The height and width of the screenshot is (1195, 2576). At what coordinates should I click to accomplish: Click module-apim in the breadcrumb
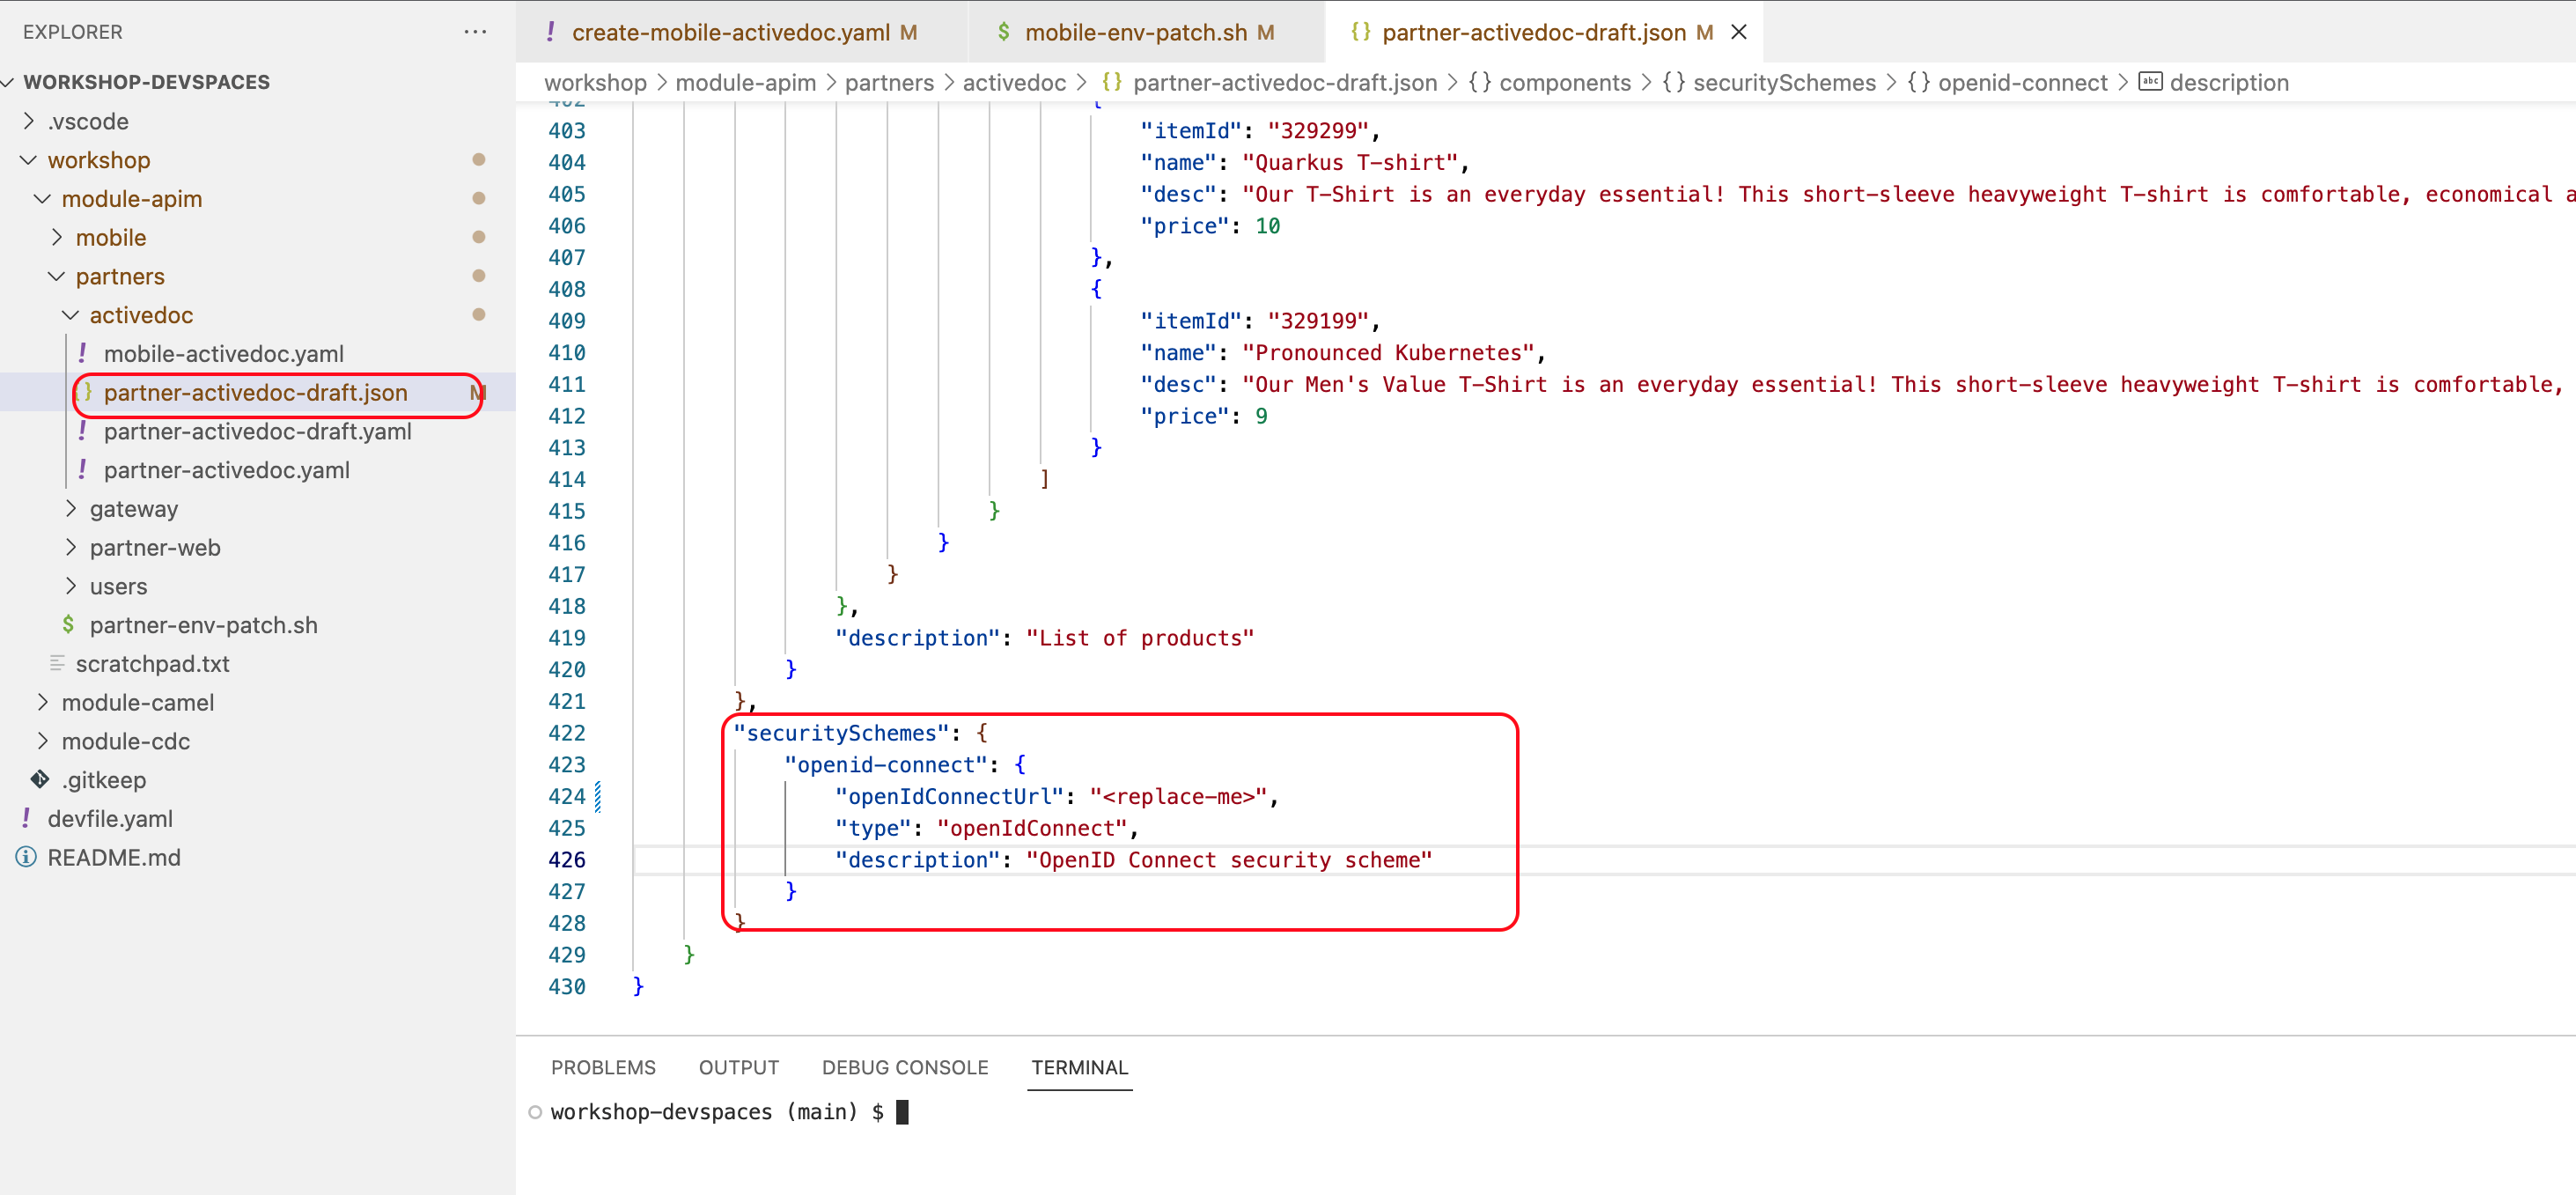tap(746, 82)
